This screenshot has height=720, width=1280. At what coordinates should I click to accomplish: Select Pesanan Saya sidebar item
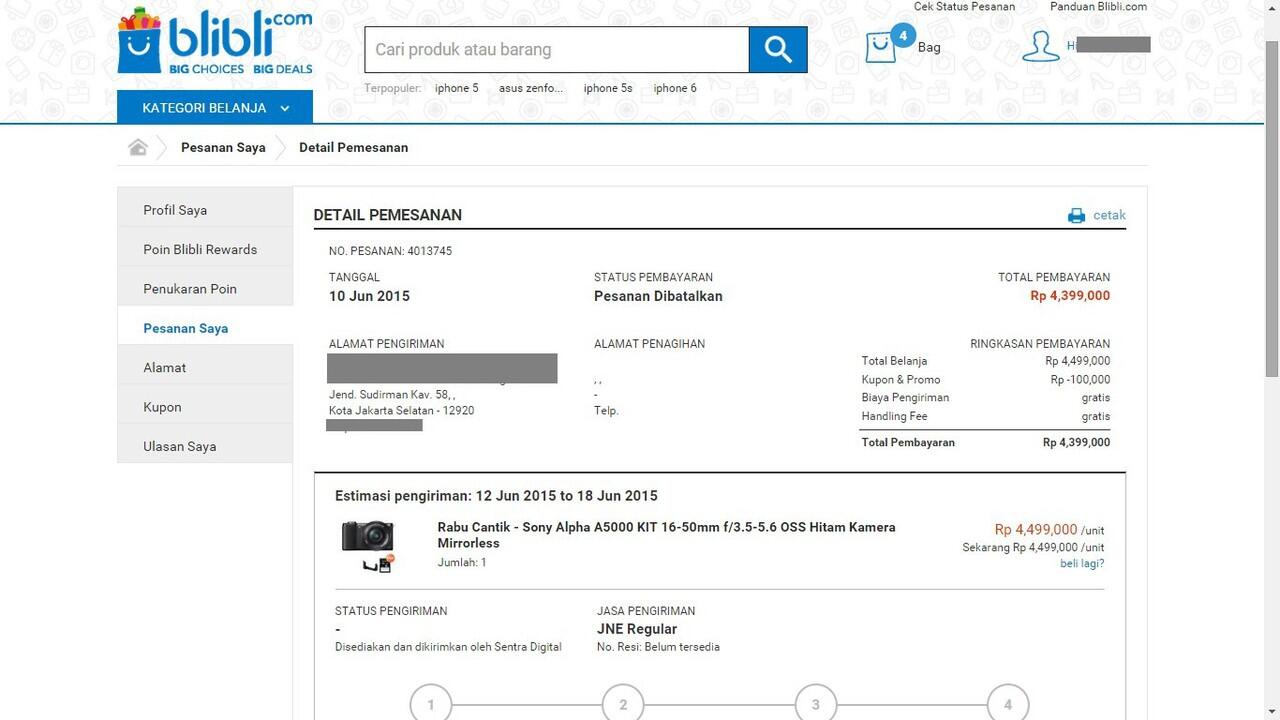pos(205,328)
